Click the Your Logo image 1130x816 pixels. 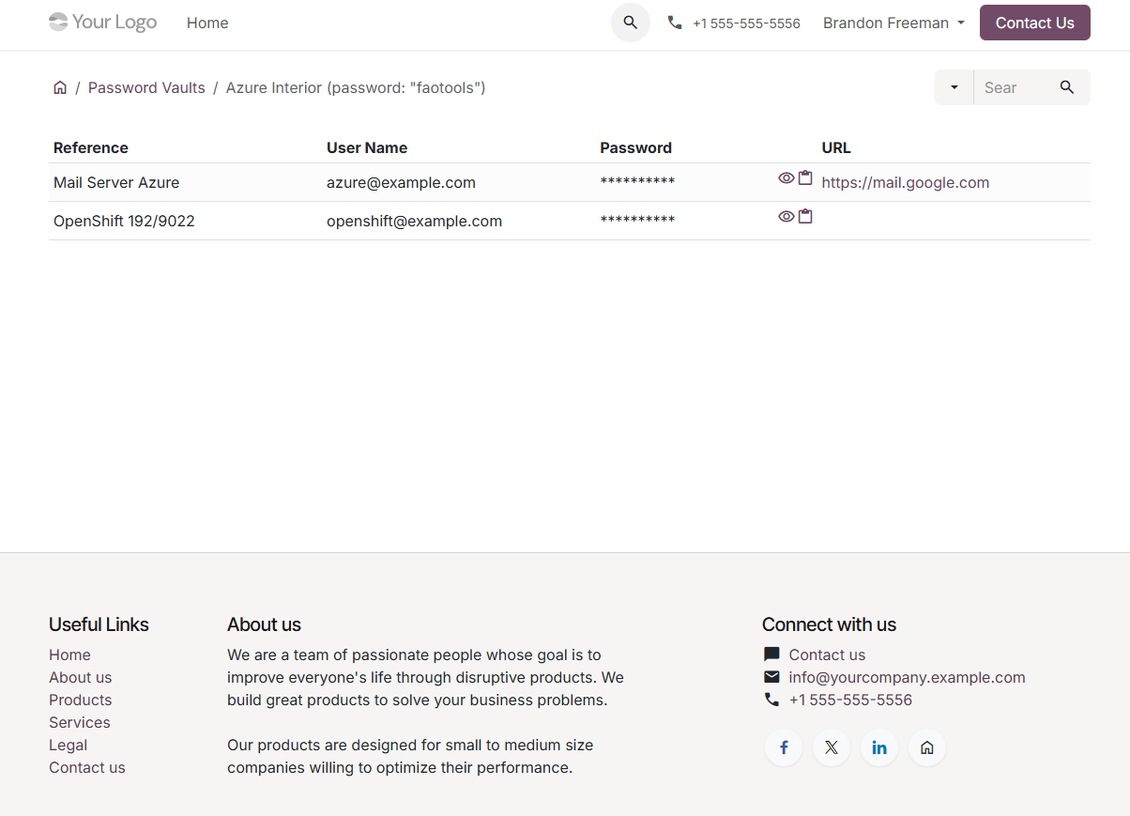[x=102, y=22]
